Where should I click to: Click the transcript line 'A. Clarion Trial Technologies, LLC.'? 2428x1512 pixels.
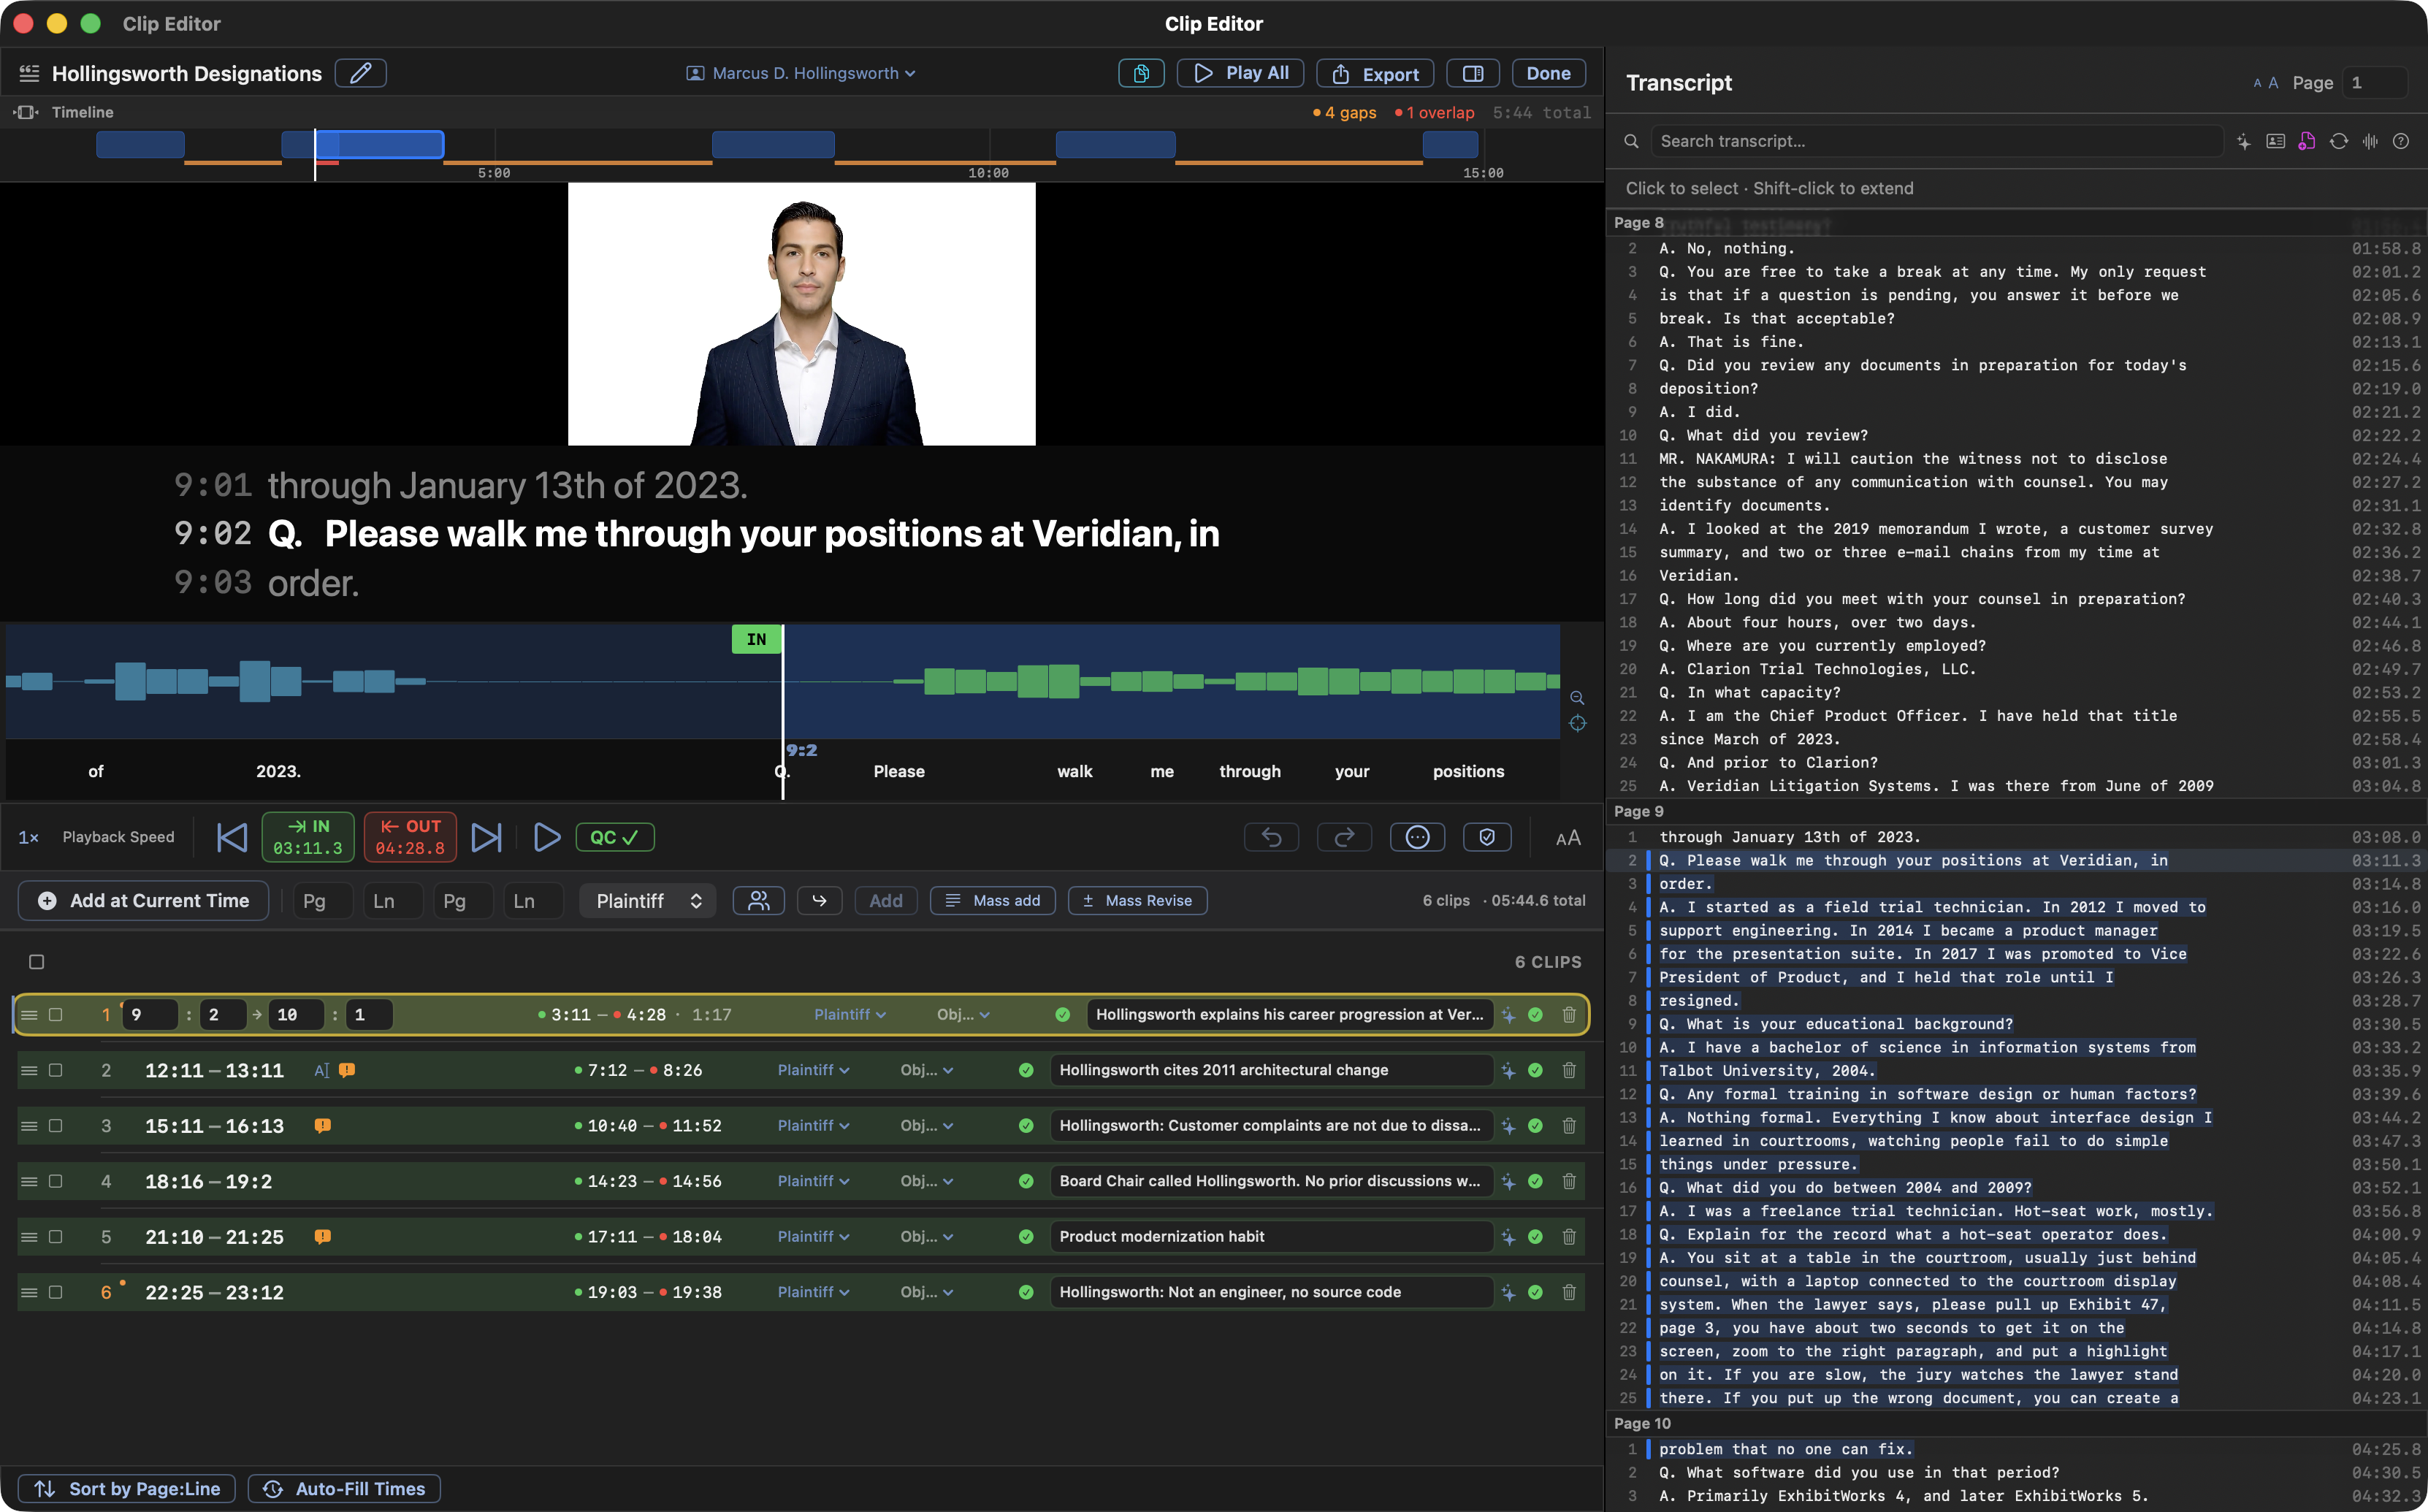[x=1816, y=669]
